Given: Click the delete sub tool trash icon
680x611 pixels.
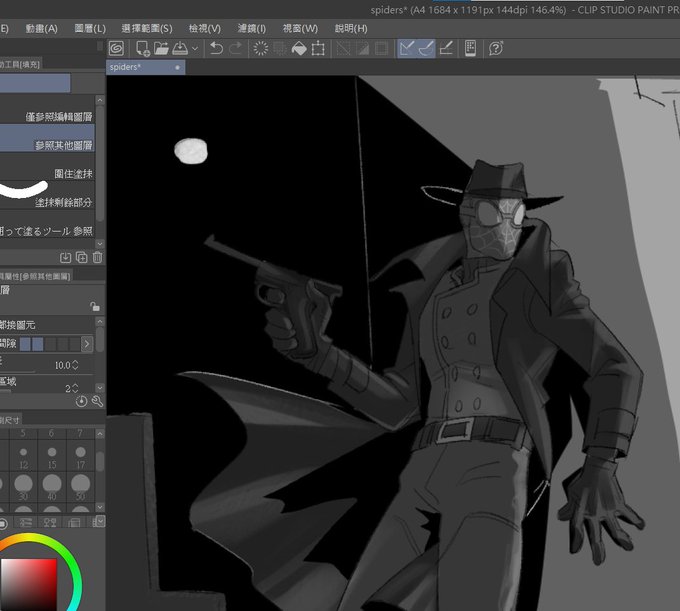Looking at the screenshot, I should tap(98, 258).
